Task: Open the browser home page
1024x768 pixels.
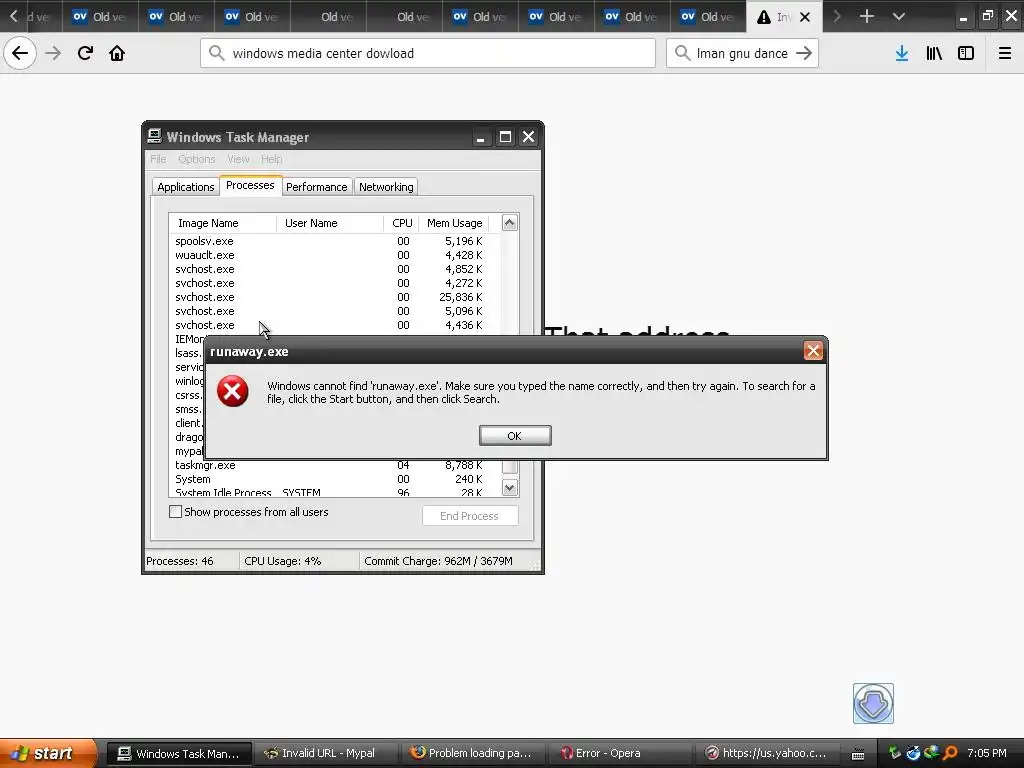Action: 117,53
